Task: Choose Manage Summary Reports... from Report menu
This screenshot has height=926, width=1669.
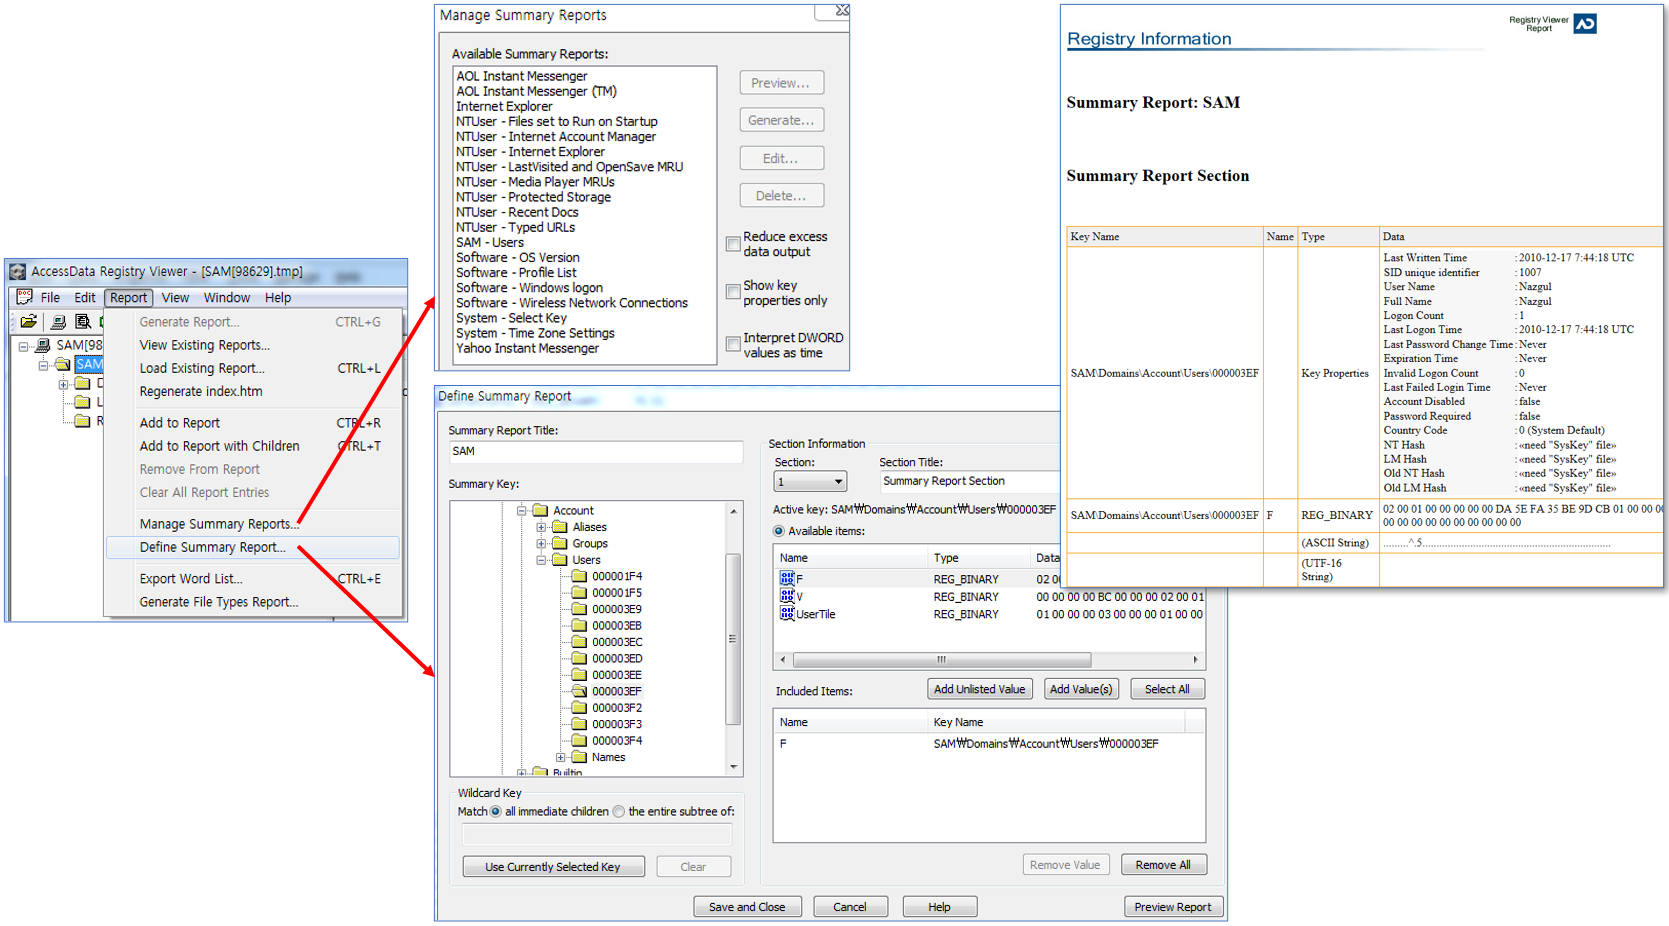Action: click(219, 524)
